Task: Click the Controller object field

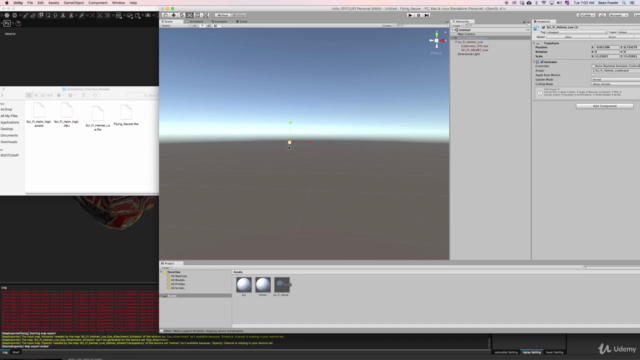Action: [x=616, y=66]
